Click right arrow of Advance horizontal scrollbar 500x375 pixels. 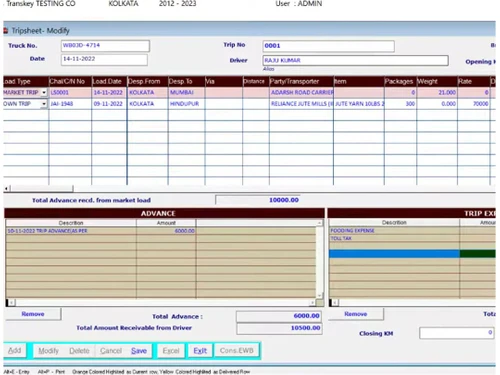[312, 303]
